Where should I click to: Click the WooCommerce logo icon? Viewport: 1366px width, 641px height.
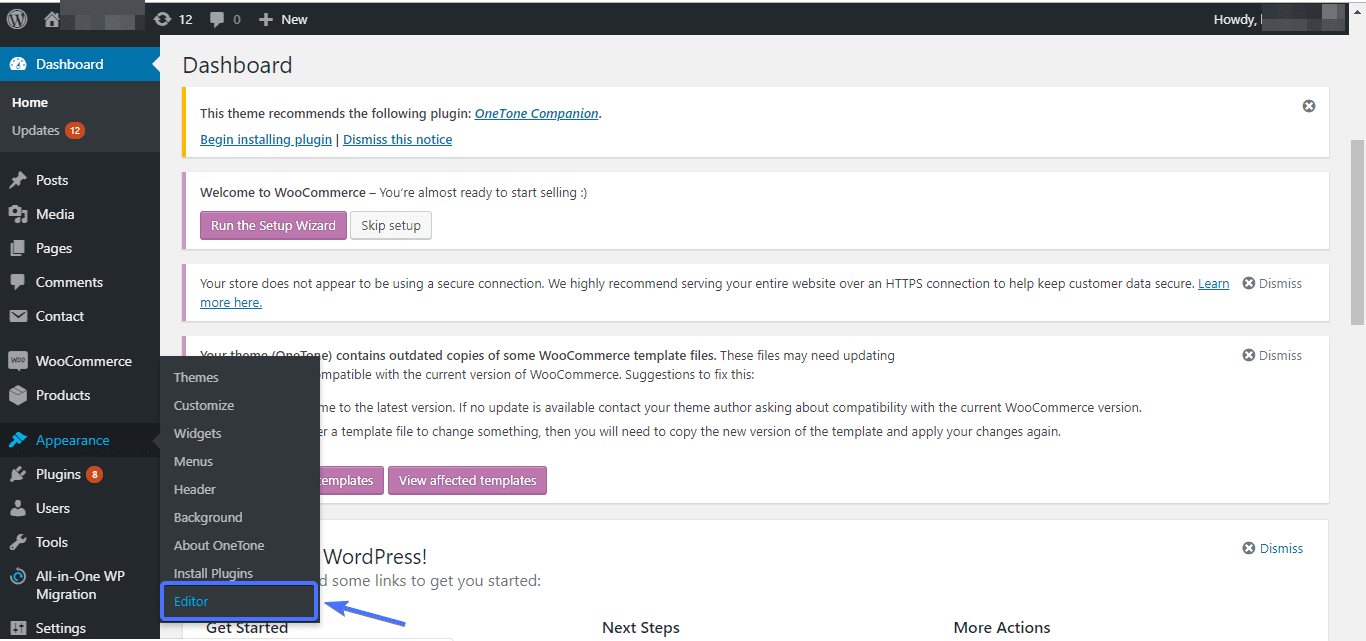[x=18, y=361]
